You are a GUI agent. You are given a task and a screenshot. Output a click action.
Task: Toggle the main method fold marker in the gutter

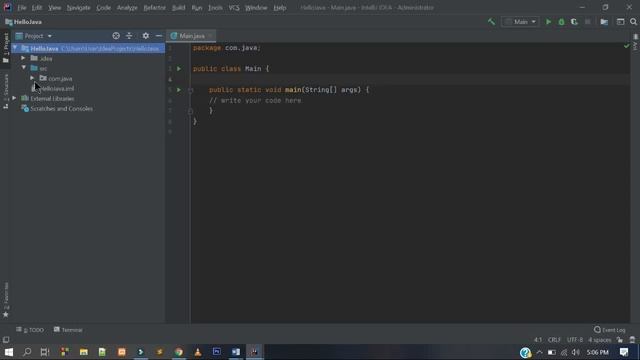(x=190, y=90)
